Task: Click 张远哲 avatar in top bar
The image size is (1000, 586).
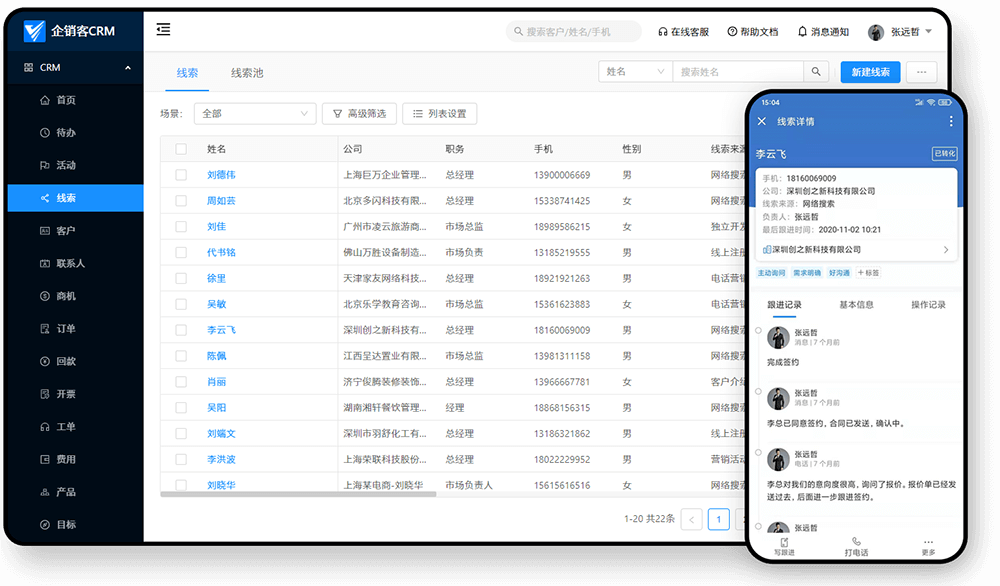Action: 876,32
